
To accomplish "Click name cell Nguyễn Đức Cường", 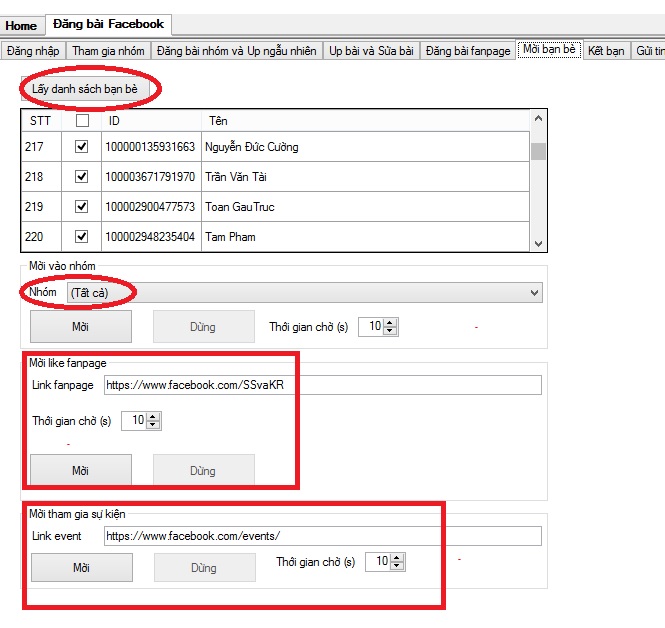I will tap(365, 147).
